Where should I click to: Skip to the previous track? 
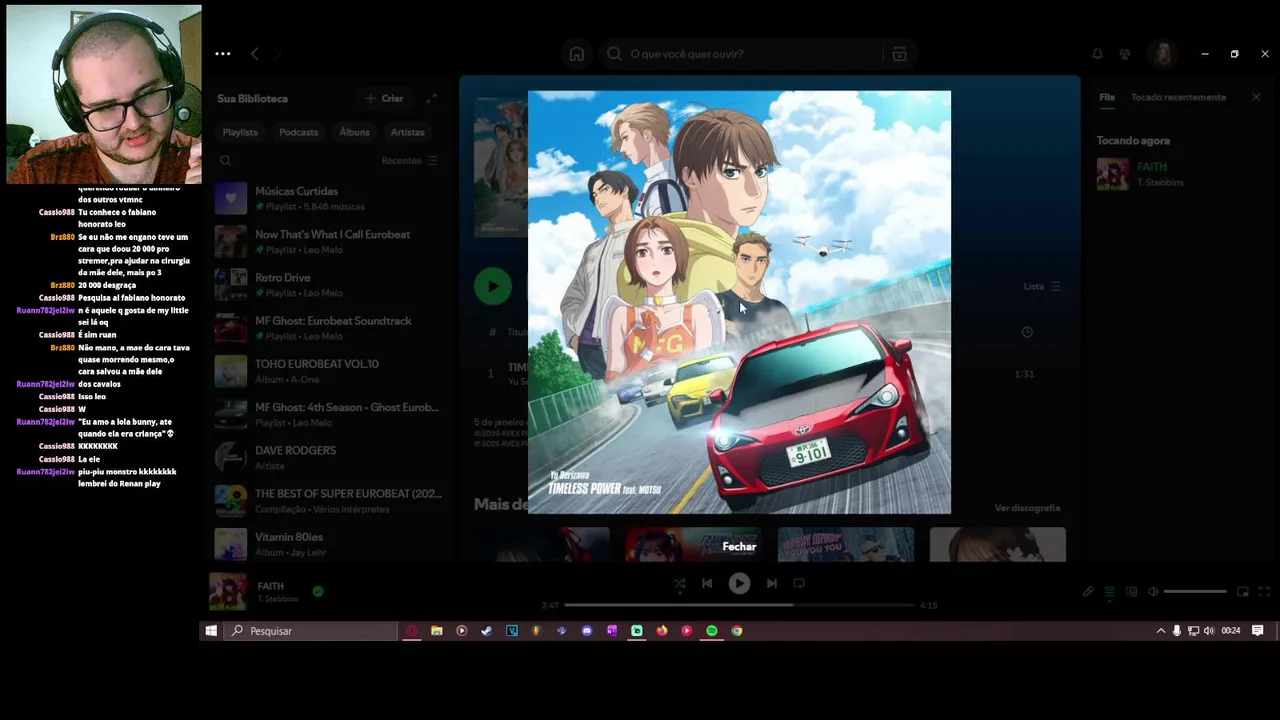pyautogui.click(x=707, y=583)
